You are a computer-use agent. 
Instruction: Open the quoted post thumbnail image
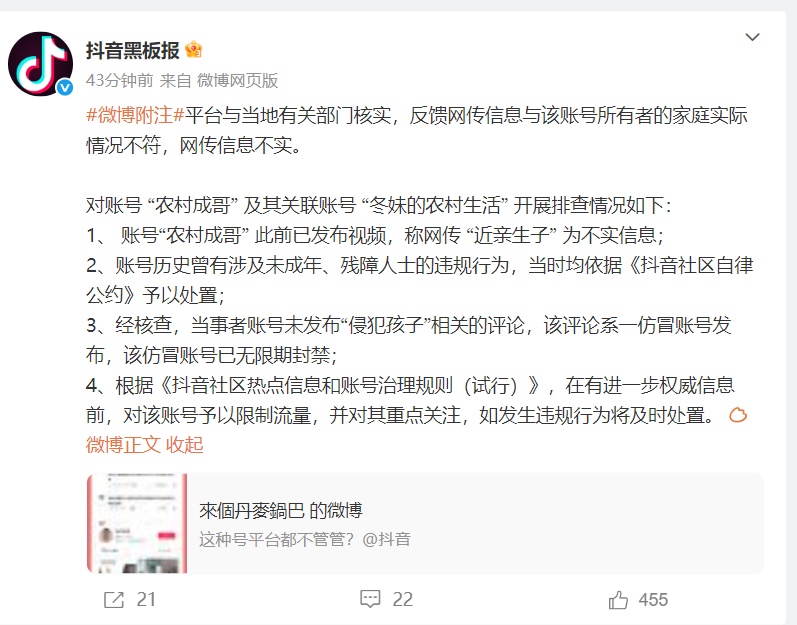[x=137, y=523]
